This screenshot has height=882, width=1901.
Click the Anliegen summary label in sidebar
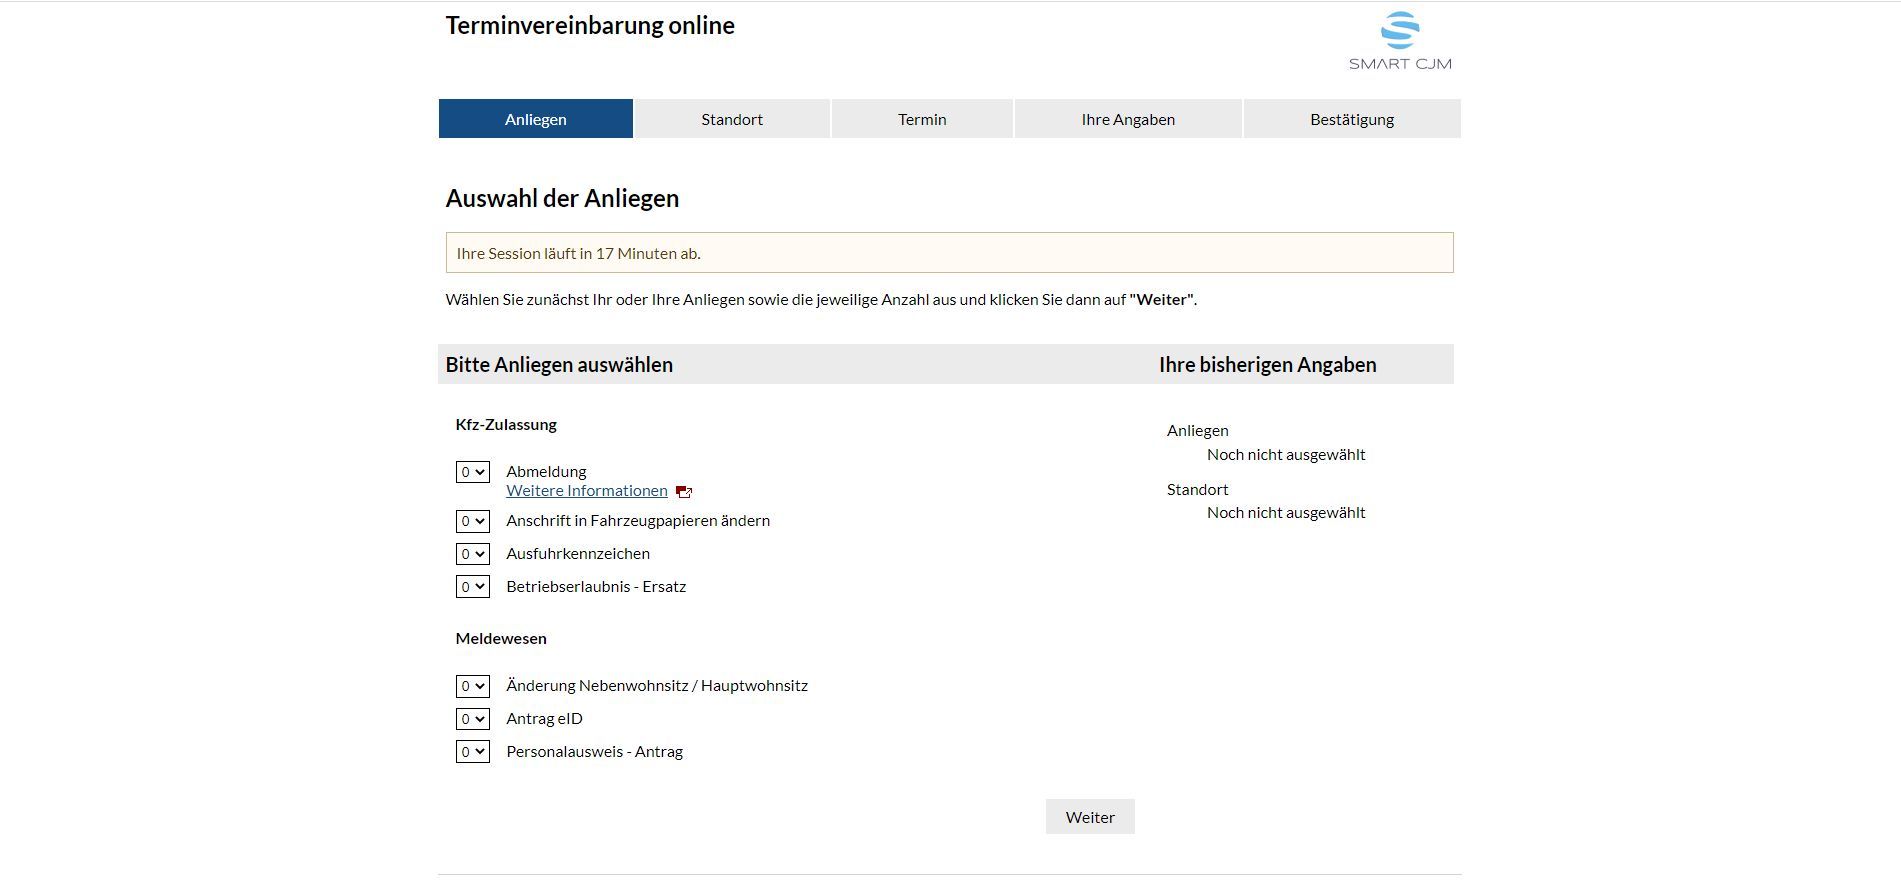tap(1198, 431)
